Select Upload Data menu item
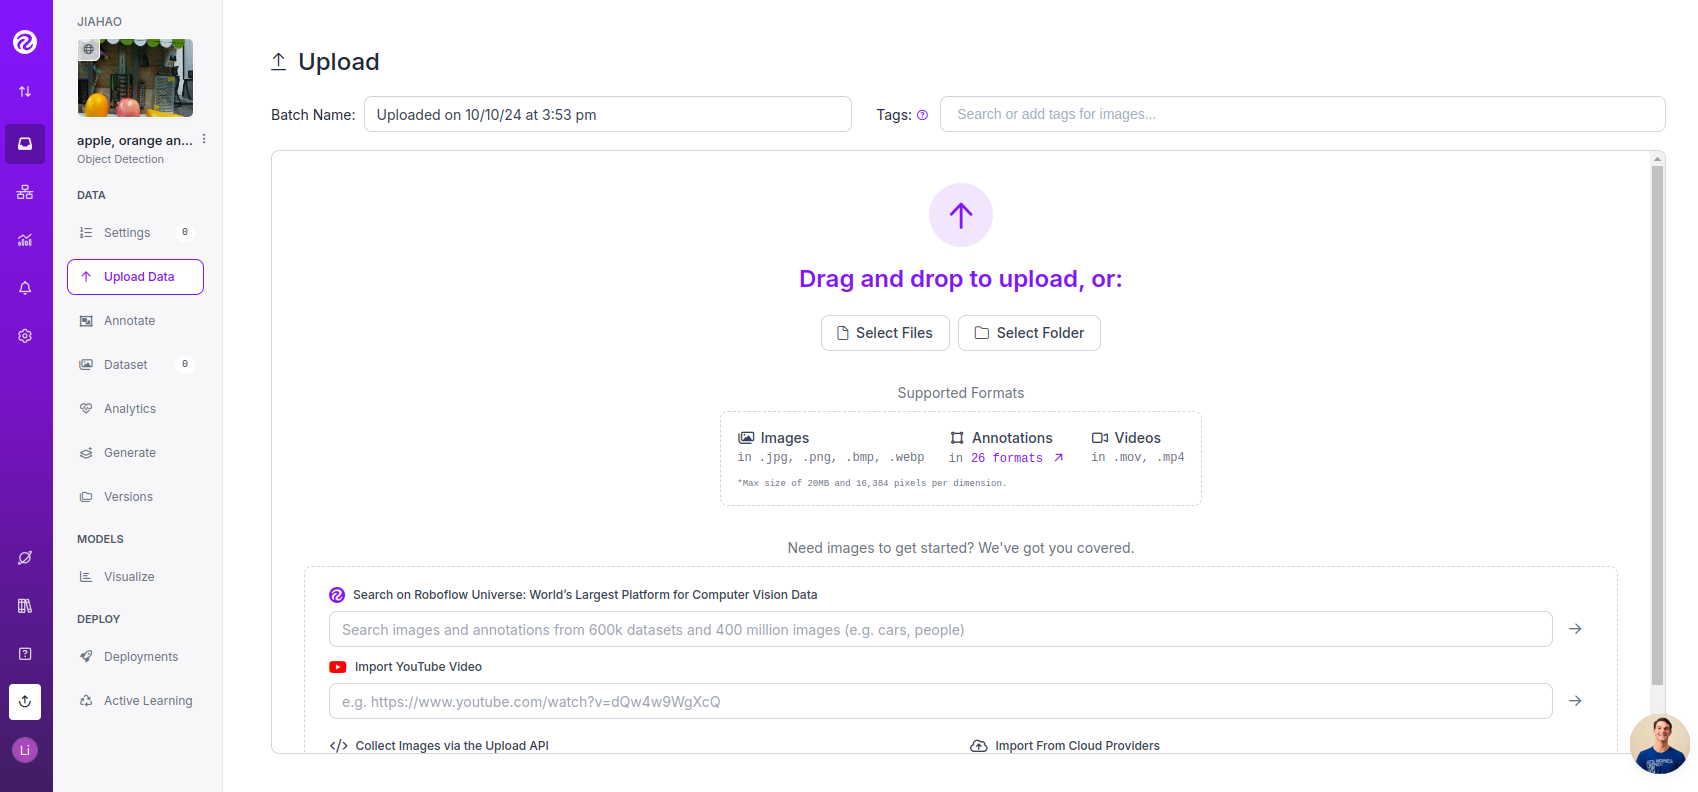This screenshot has height=792, width=1698. [x=135, y=277]
